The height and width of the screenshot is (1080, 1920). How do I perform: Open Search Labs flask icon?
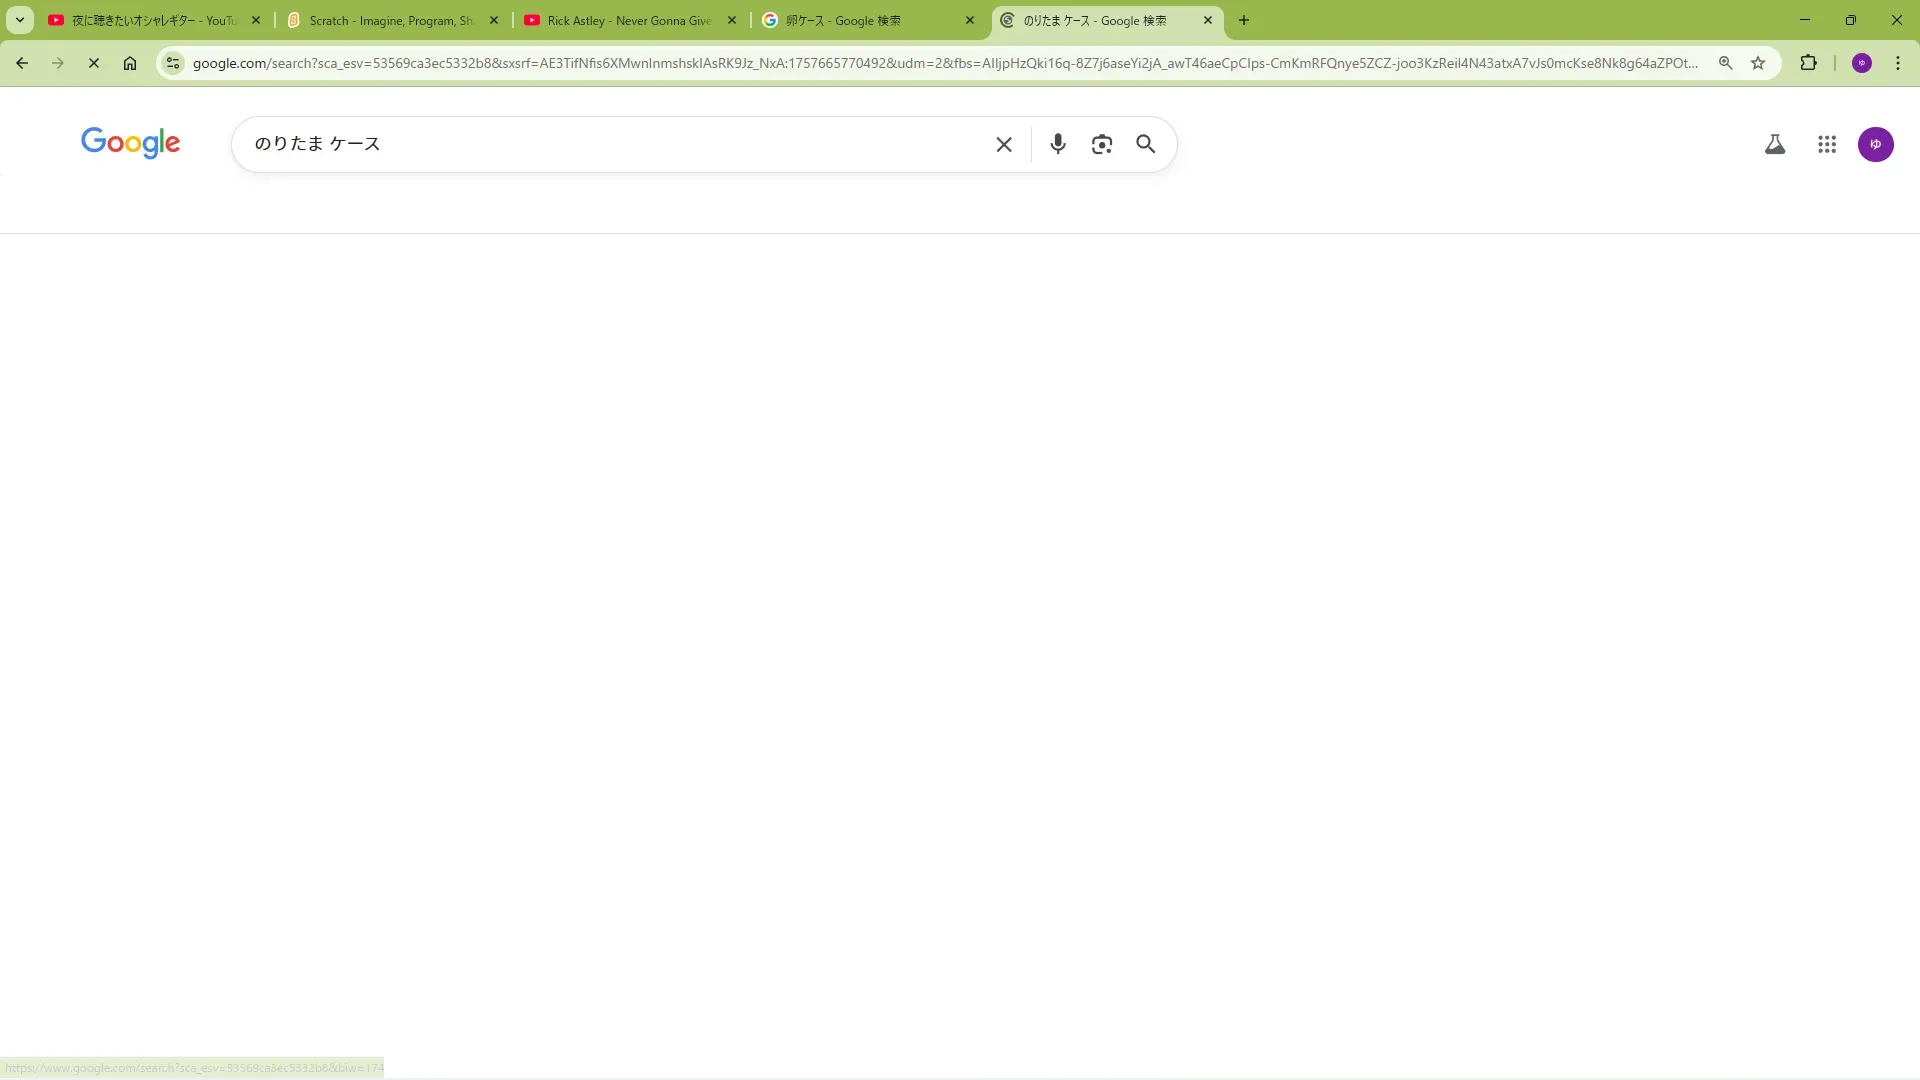coord(1774,144)
